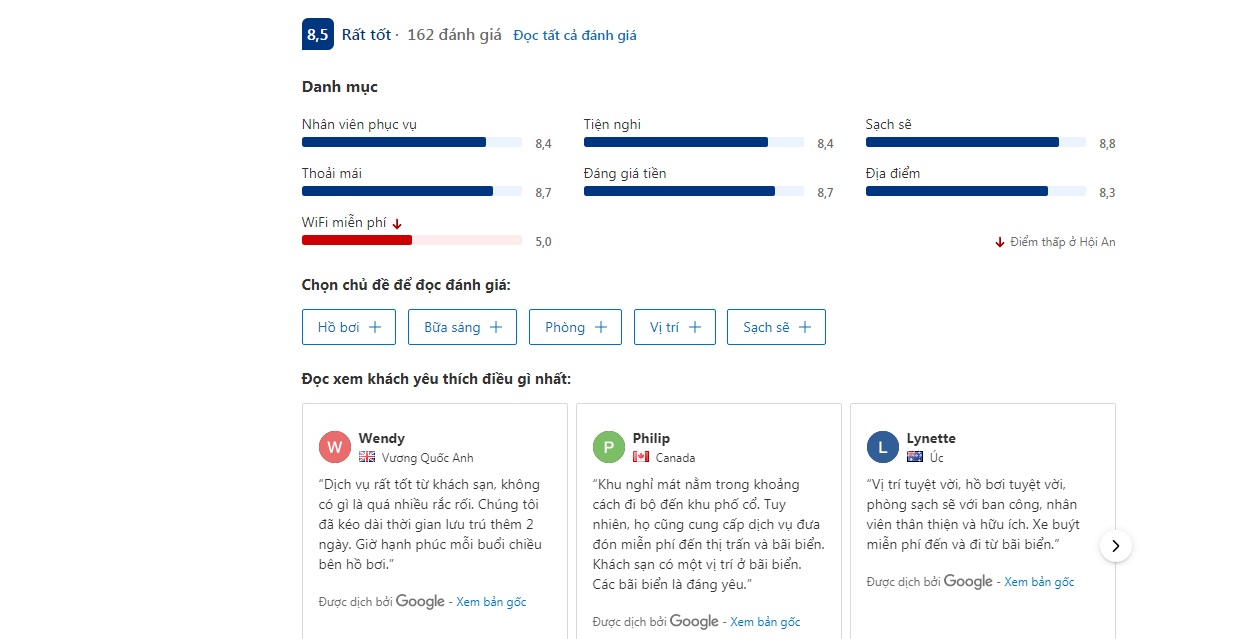Screen dimensions: 1233x639
Task: Click the Sạch sẽ 8,8 rating bar
Action: (x=975, y=142)
